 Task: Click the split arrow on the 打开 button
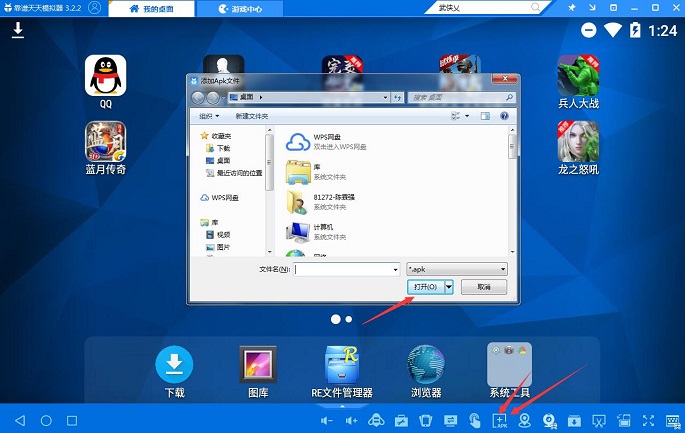pyautogui.click(x=449, y=287)
